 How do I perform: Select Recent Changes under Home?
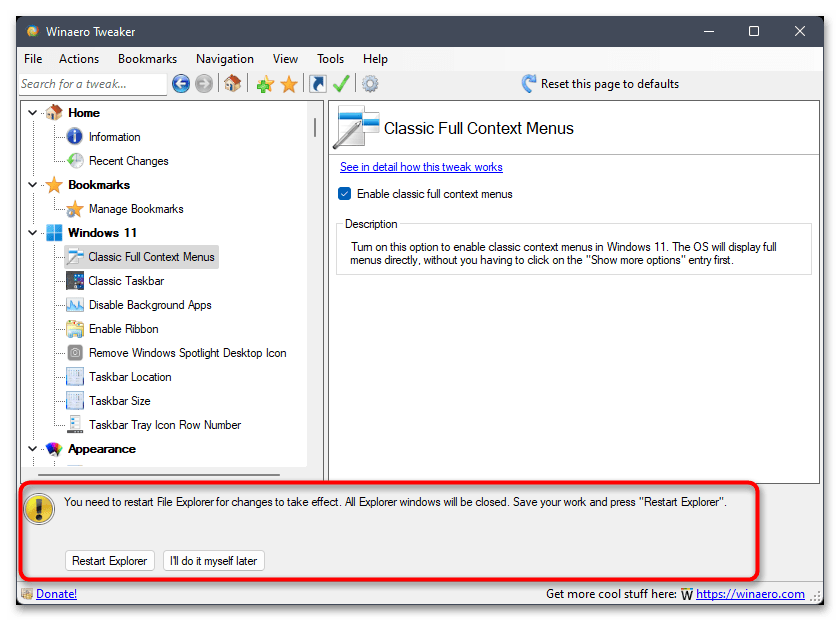point(129,161)
